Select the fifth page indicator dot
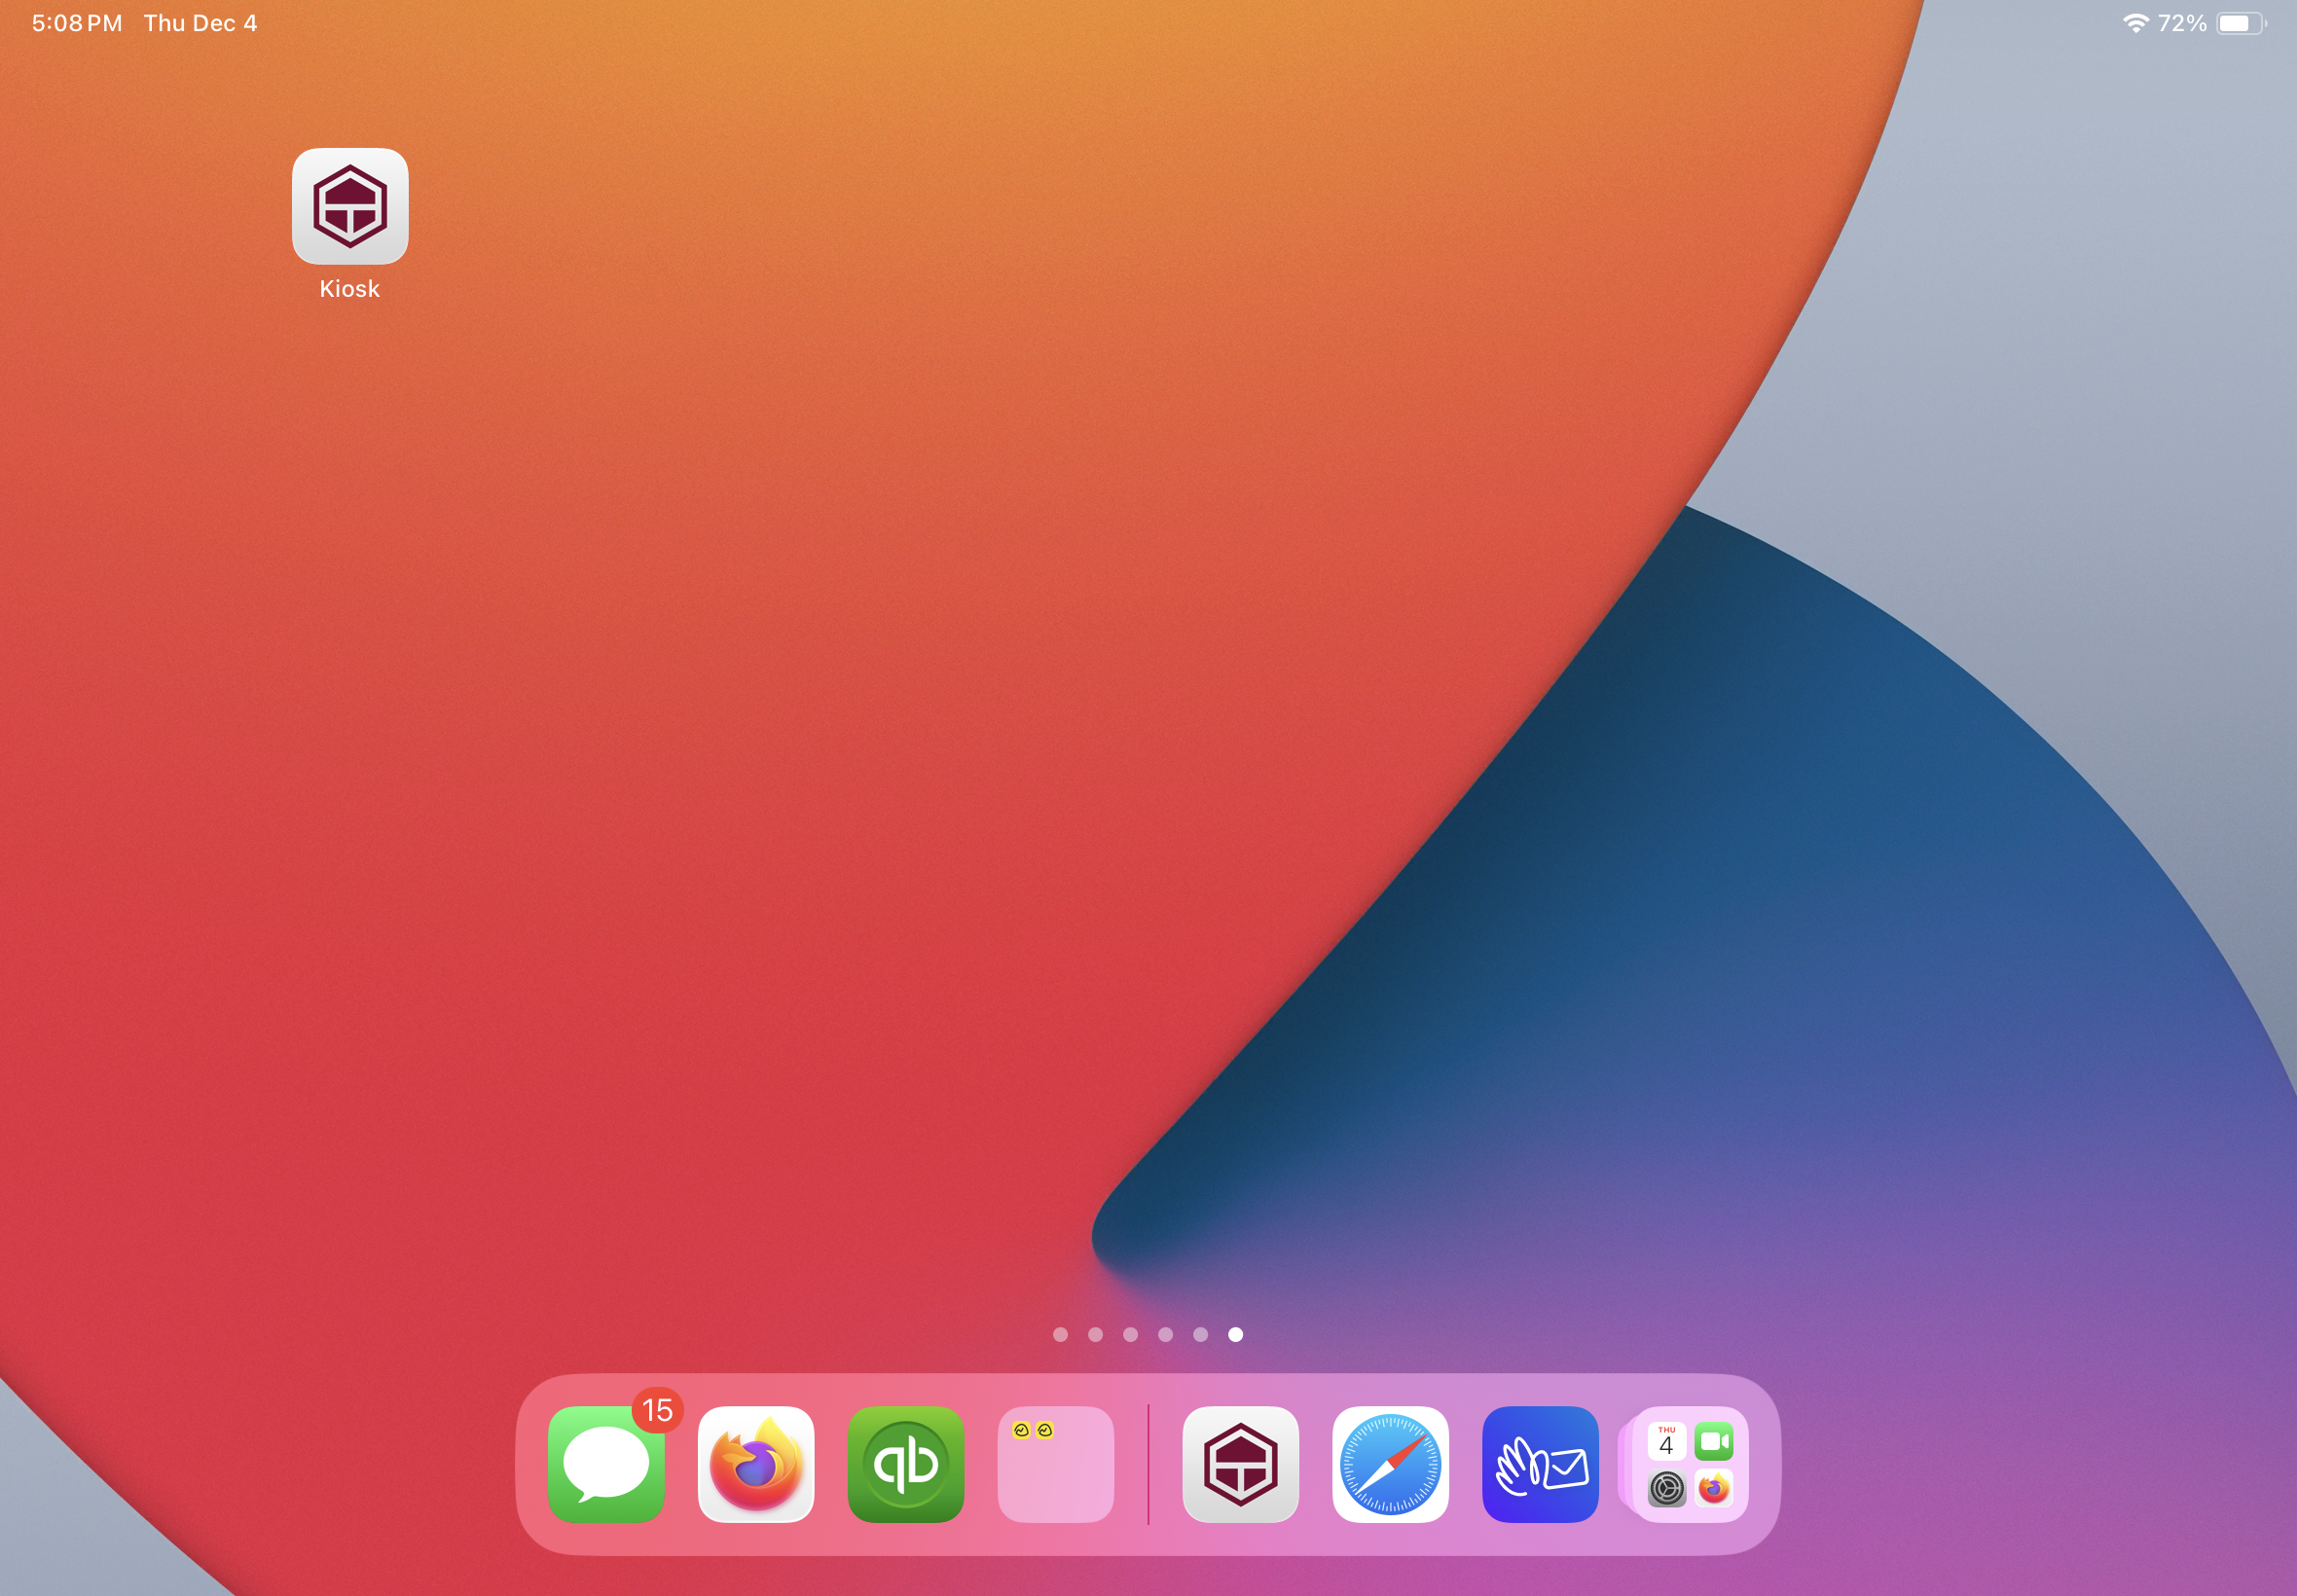2297x1596 pixels. coord(1200,1334)
